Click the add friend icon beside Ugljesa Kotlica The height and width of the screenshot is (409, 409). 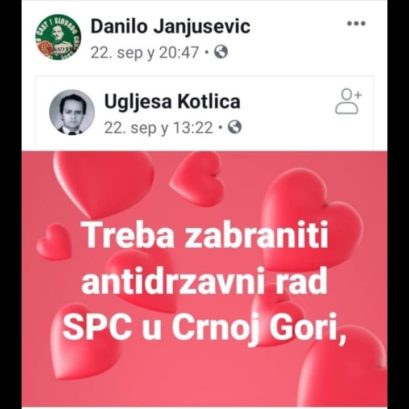coord(348,102)
